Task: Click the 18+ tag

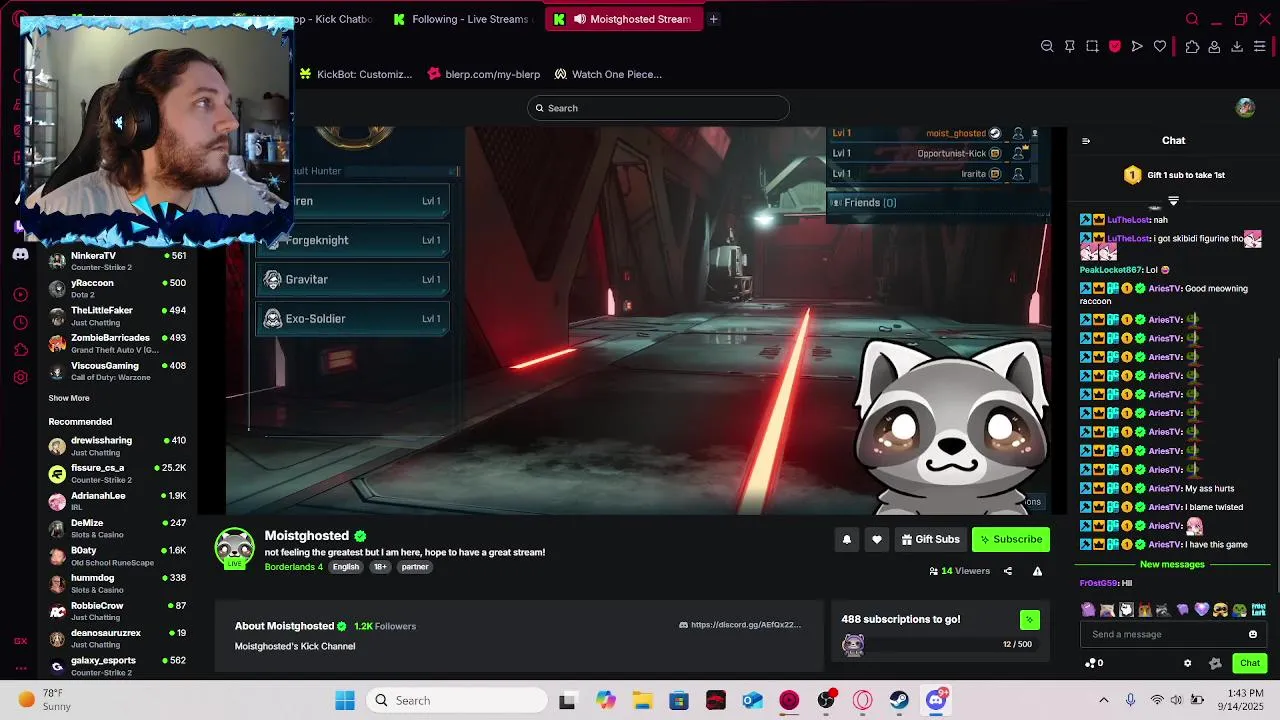Action: [x=380, y=567]
